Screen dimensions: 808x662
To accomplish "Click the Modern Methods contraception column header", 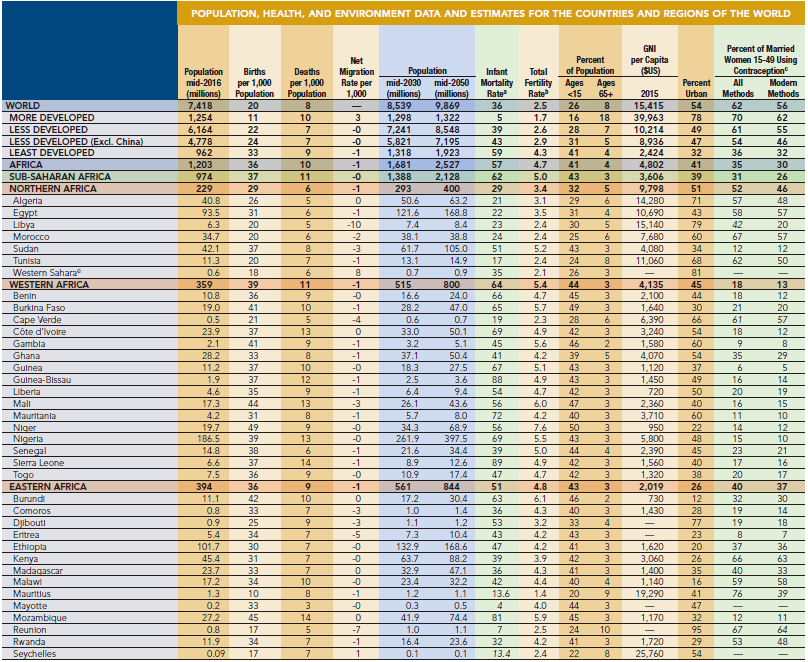I will 782,87.
